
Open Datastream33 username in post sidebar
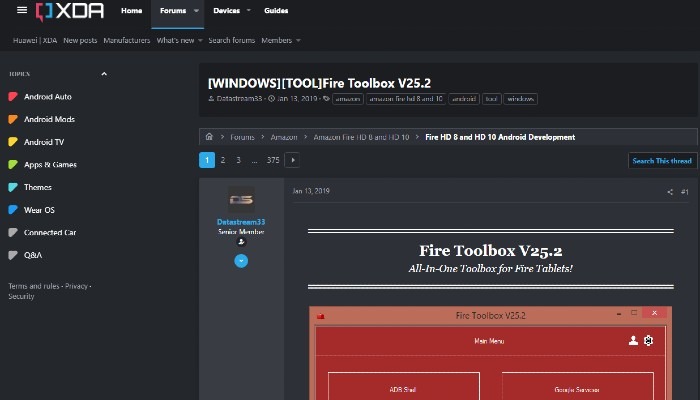point(241,222)
